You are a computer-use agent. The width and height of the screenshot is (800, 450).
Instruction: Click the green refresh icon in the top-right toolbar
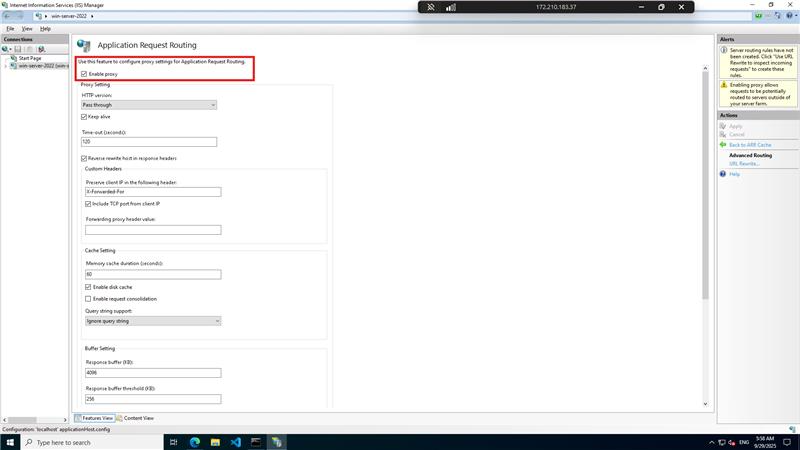(x=759, y=16)
